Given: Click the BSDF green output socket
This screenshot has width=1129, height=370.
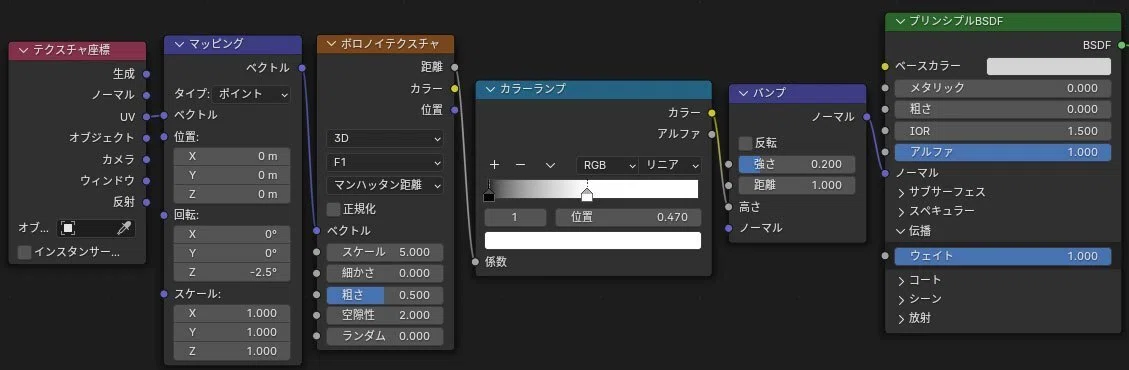Looking at the screenshot, I should pos(1123,45).
